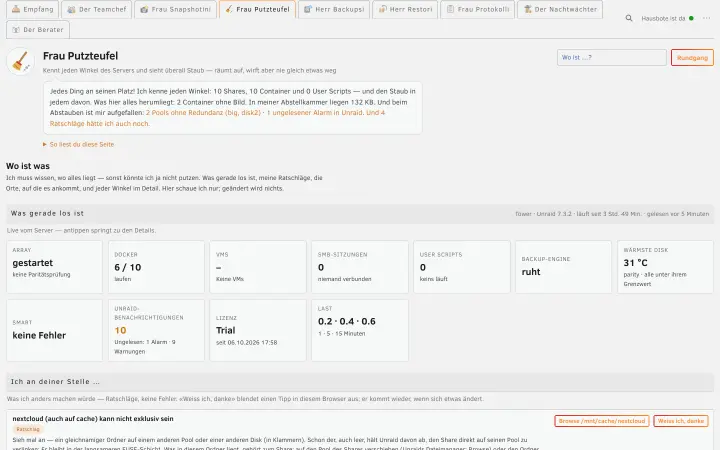
Task: Open the SMB-Sitzungen card
Action: click(360, 267)
